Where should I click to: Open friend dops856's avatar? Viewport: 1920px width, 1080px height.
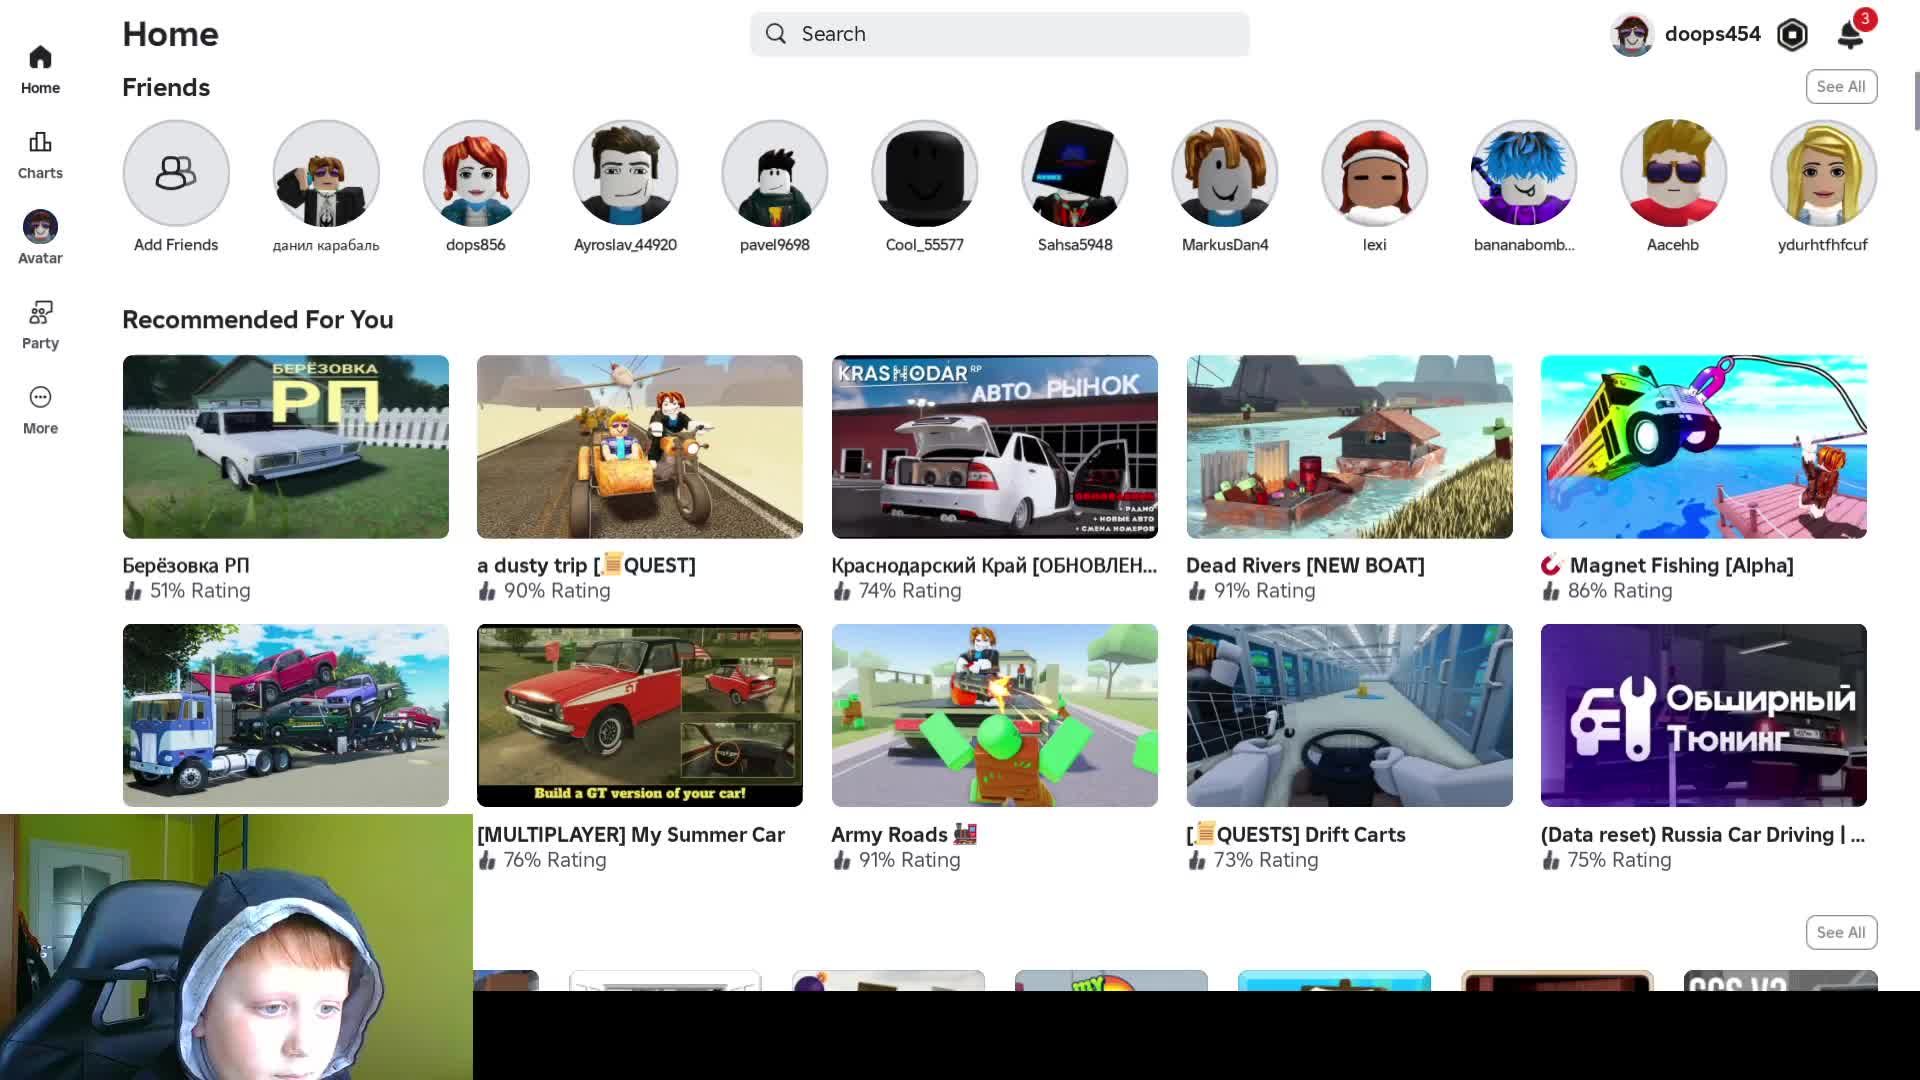(x=476, y=174)
